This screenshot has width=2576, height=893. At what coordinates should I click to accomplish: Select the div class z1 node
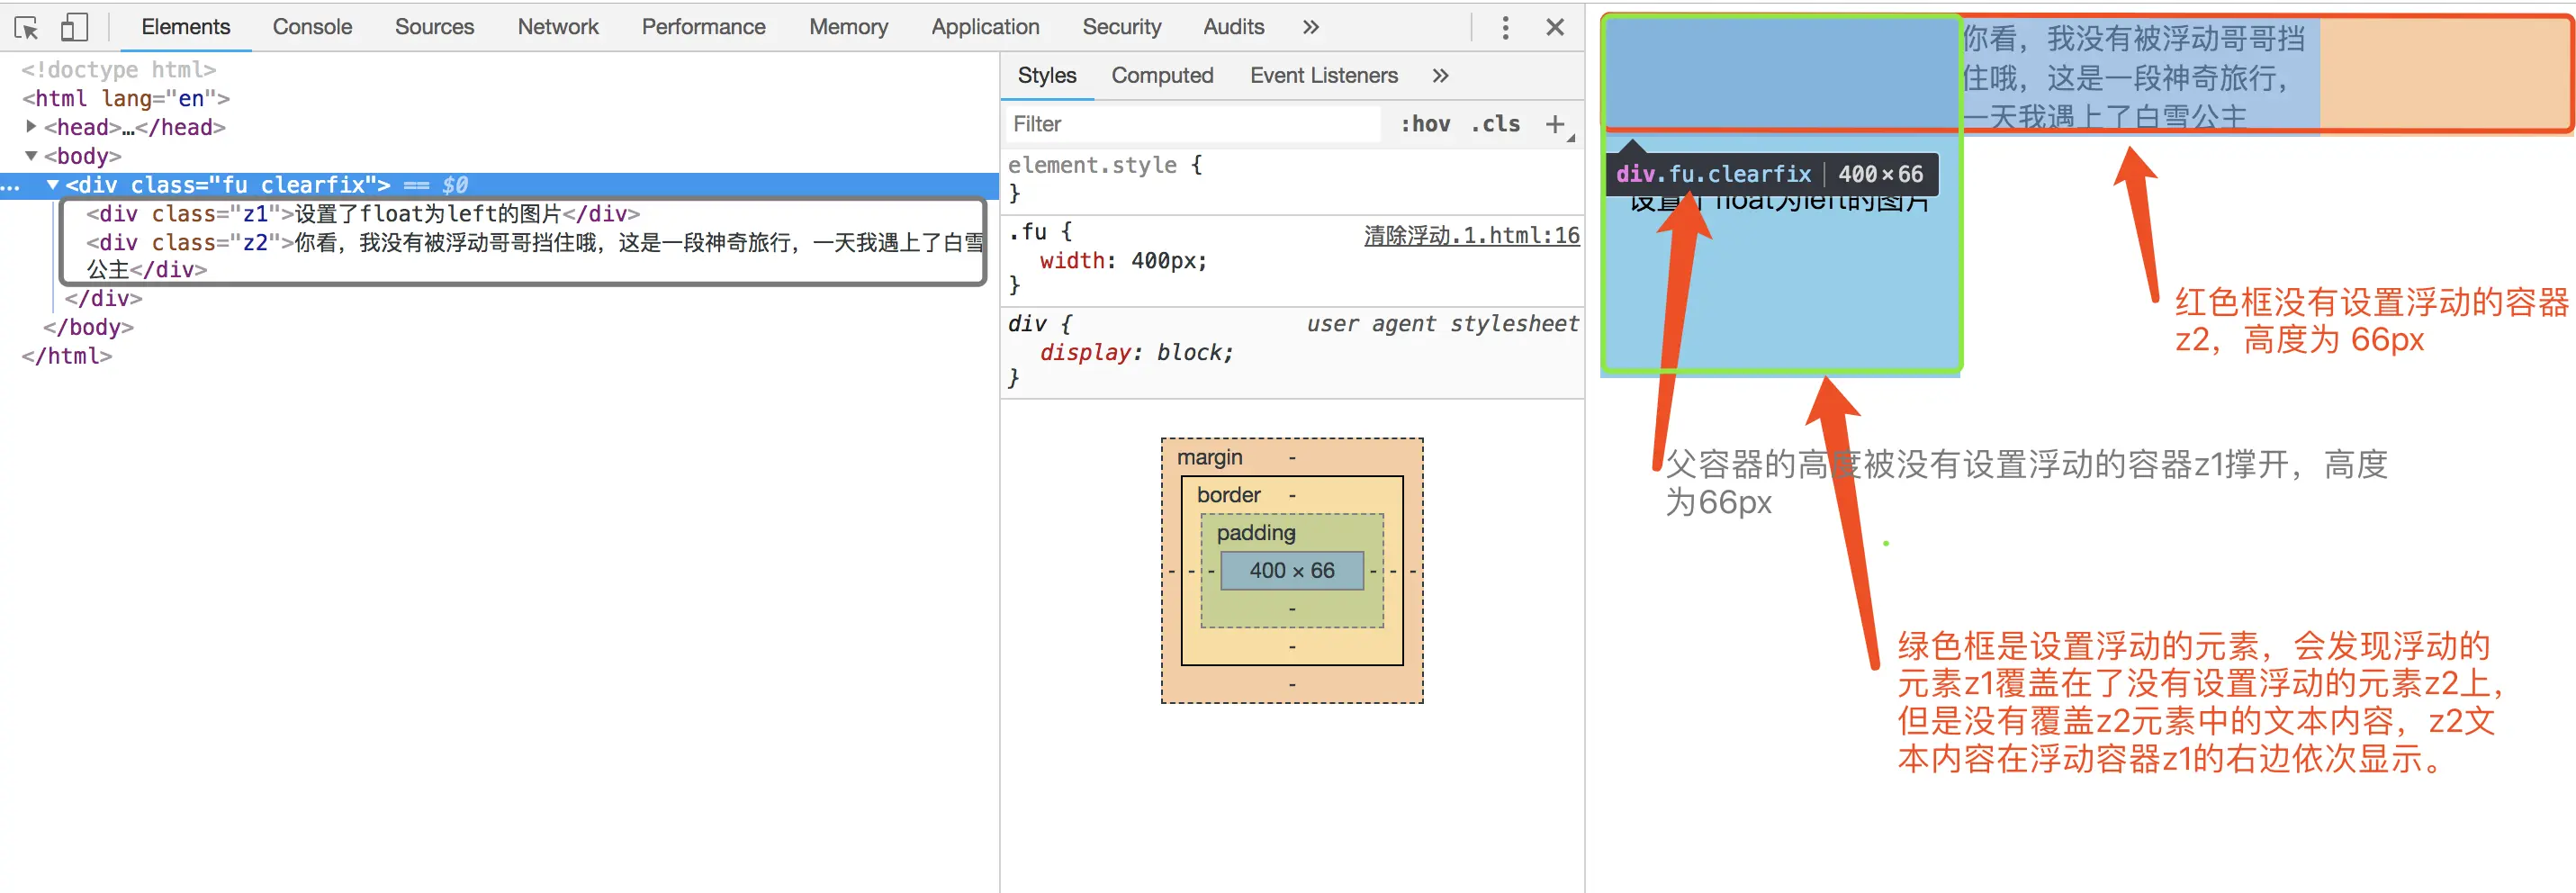tap(363, 214)
